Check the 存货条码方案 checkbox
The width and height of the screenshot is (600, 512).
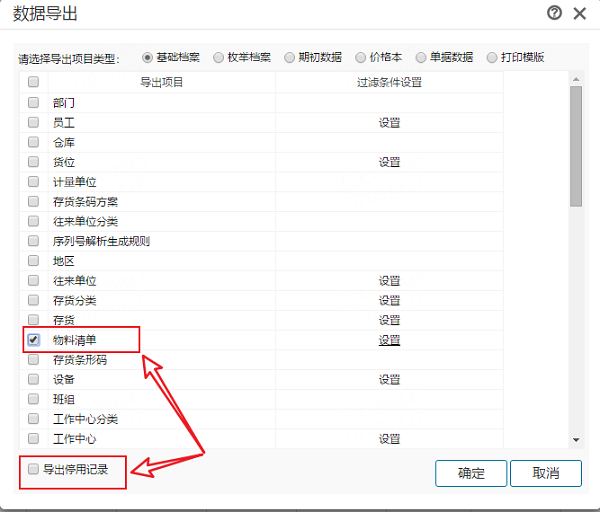pyautogui.click(x=33, y=201)
